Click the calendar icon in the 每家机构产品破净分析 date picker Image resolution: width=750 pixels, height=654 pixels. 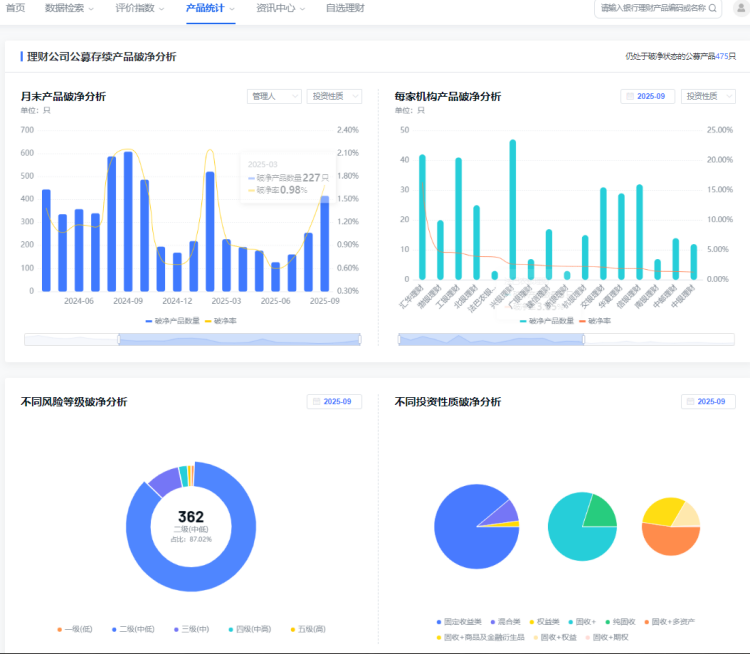coord(629,97)
